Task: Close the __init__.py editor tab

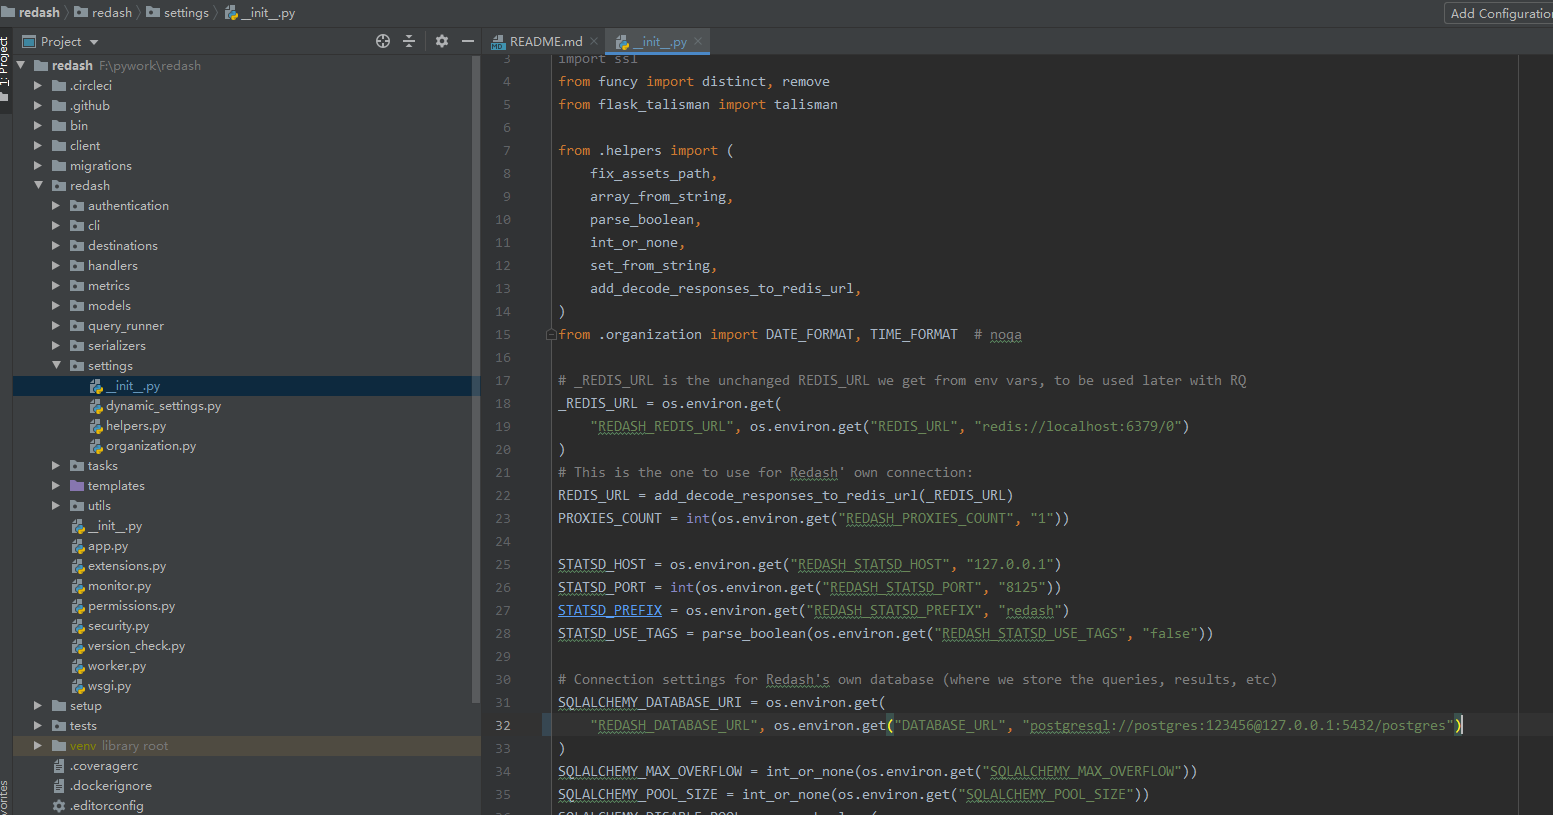Action: [x=698, y=41]
